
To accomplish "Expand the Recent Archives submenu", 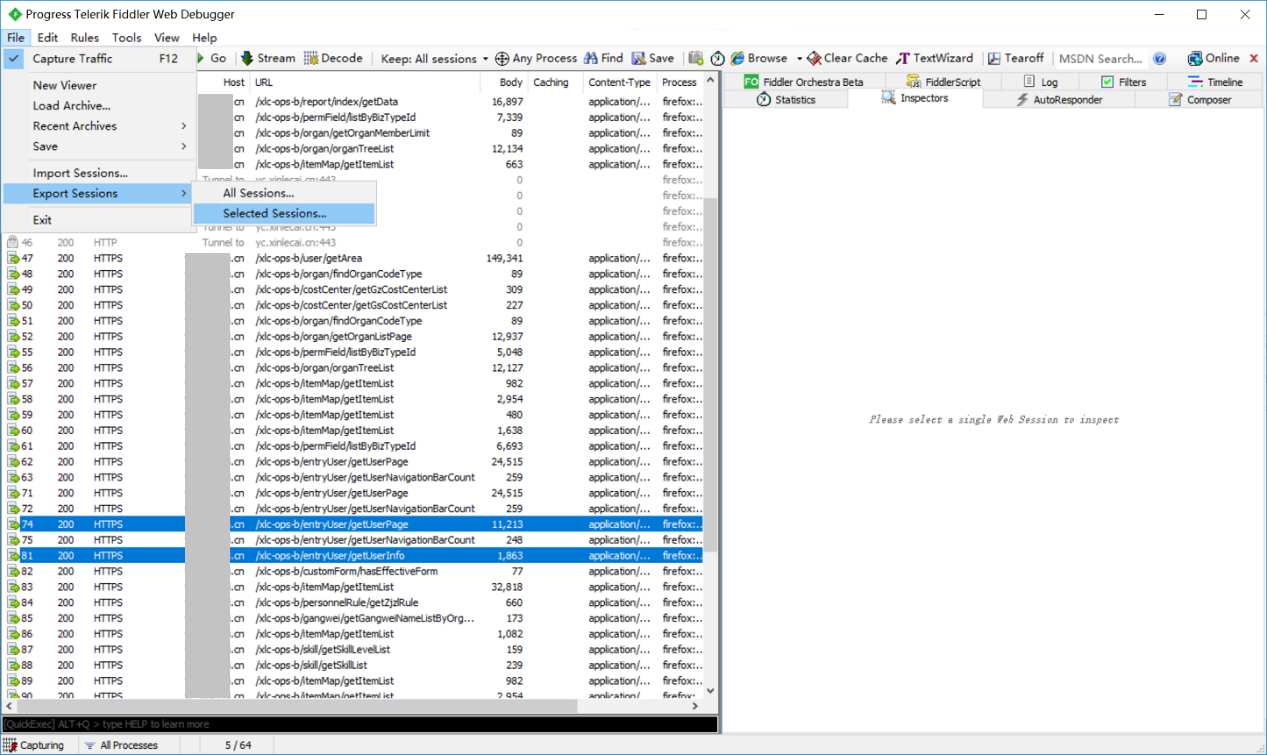I will click(x=99, y=126).
